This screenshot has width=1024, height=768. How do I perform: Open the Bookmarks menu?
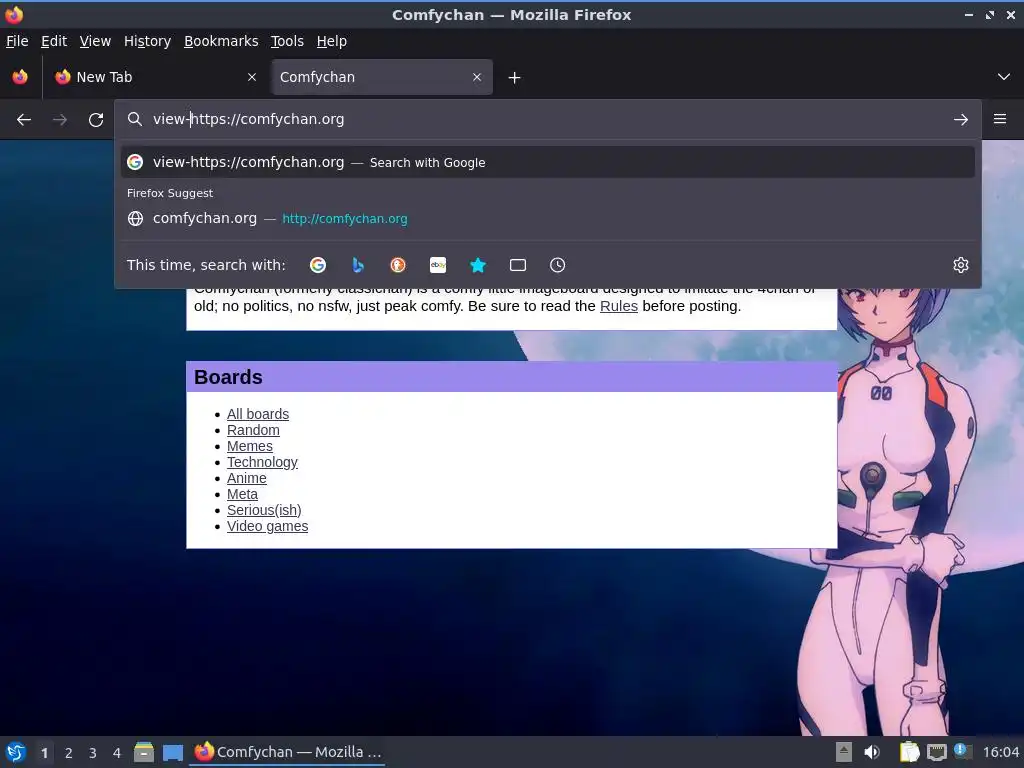pos(221,41)
